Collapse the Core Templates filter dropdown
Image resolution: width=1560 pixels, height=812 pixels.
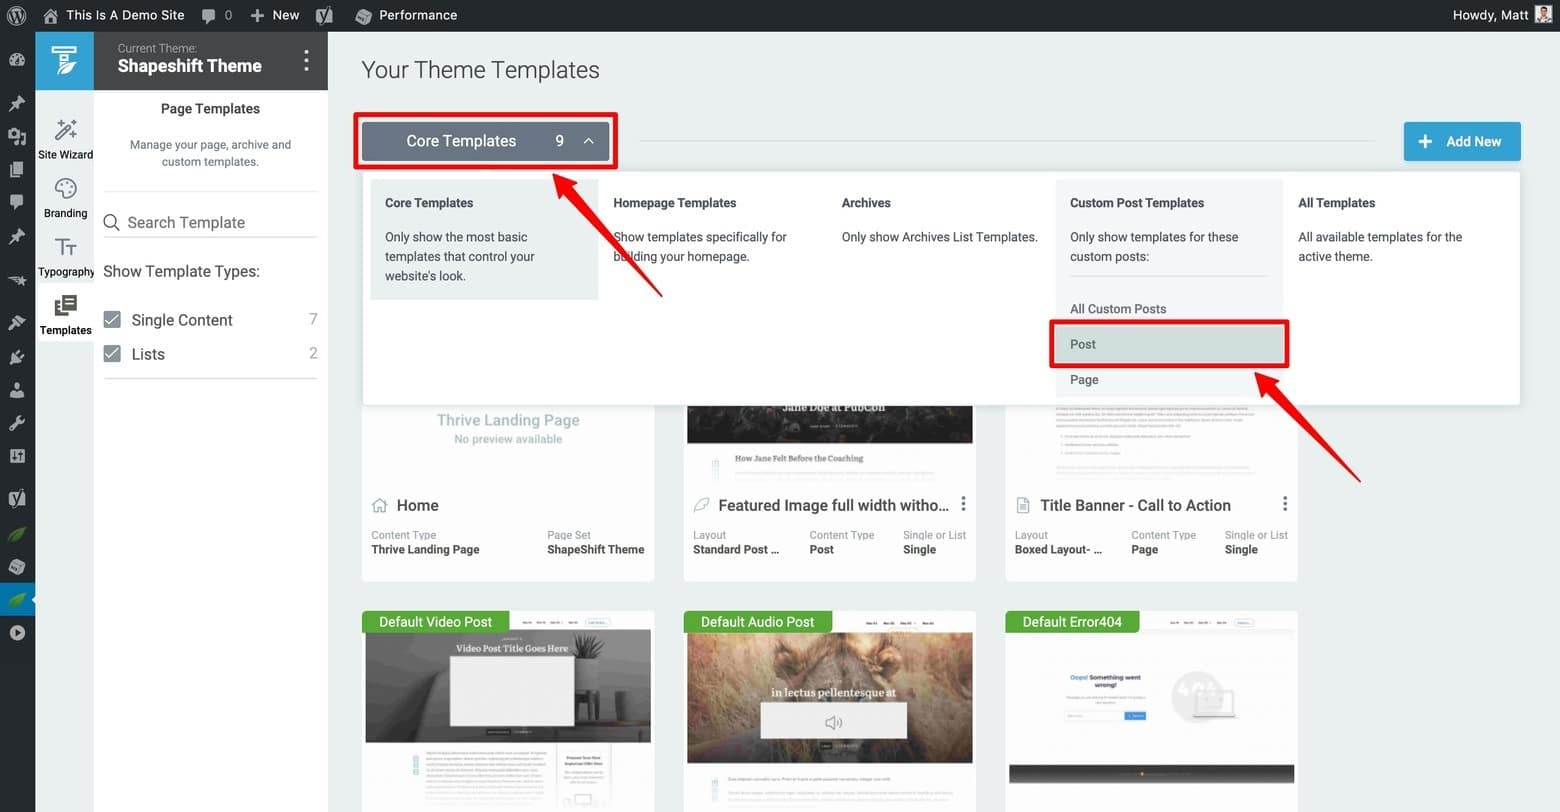[x=485, y=141]
